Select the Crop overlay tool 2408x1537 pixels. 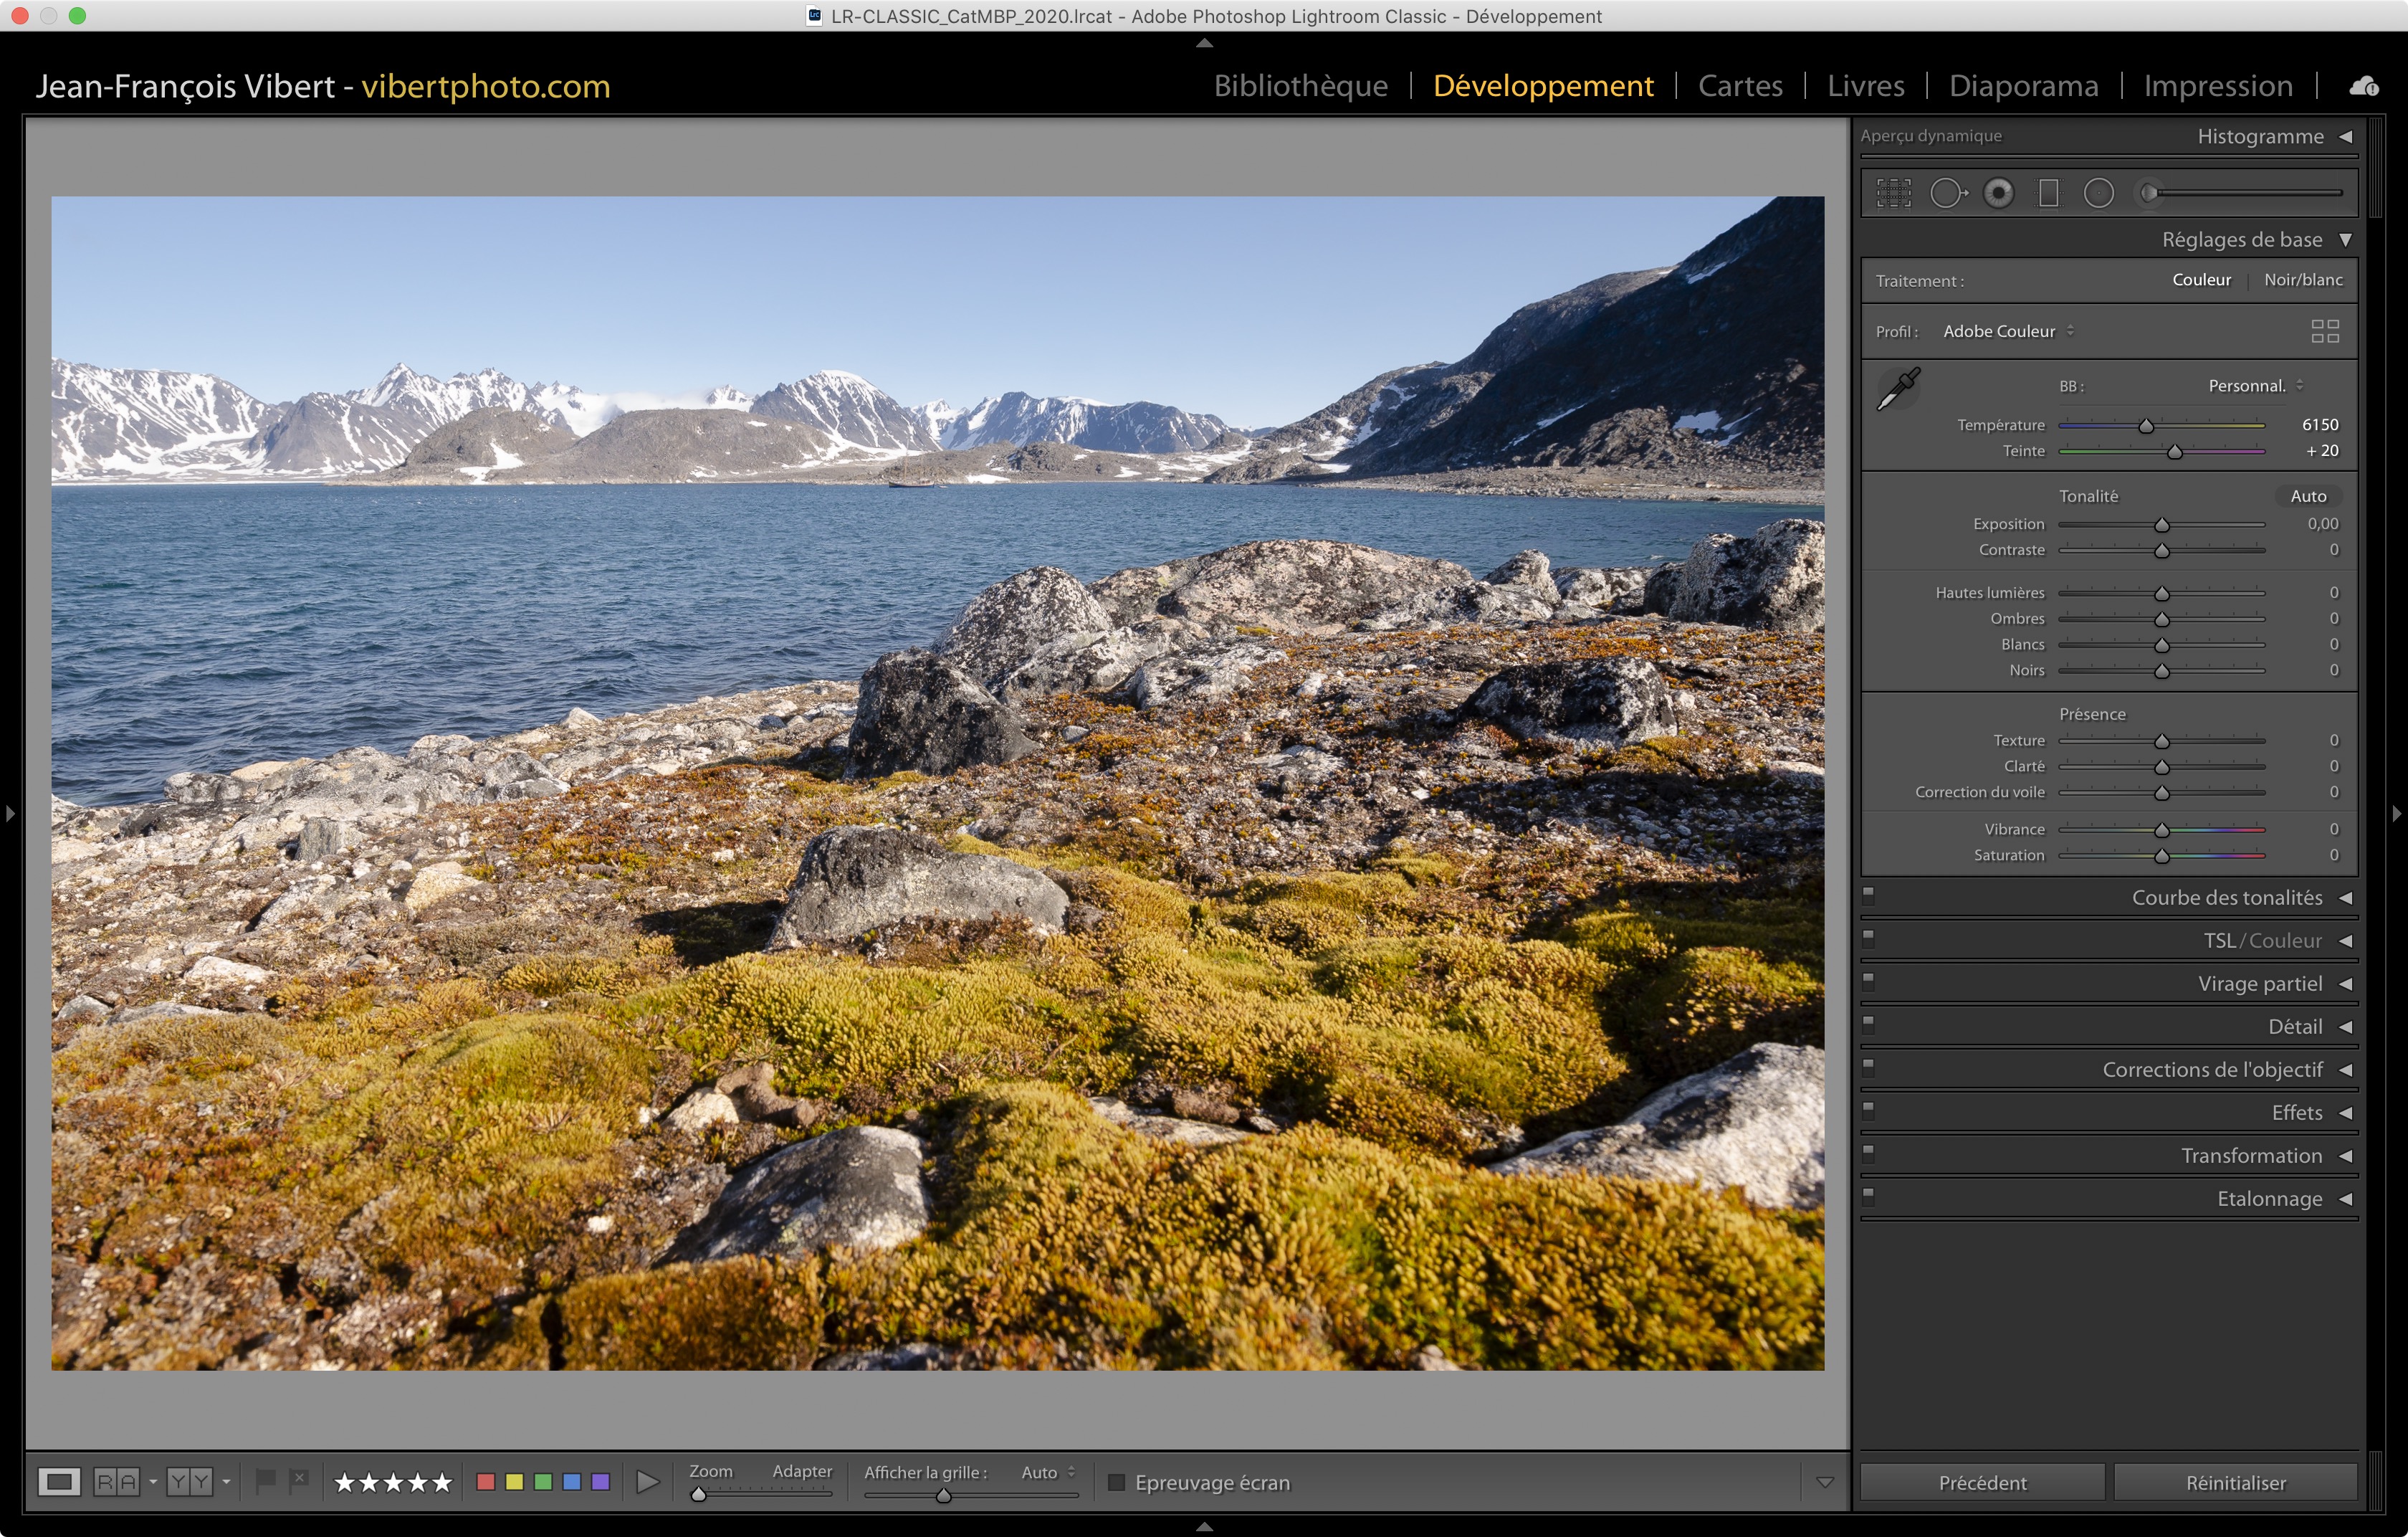(1893, 193)
